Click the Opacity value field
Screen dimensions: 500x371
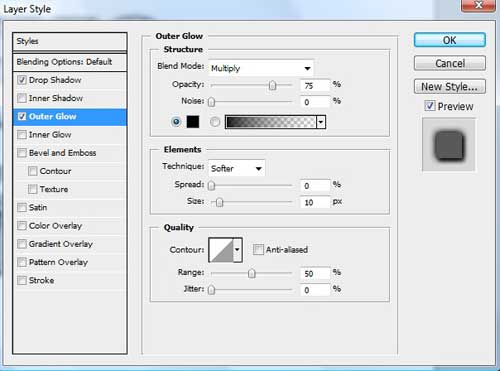[x=315, y=85]
